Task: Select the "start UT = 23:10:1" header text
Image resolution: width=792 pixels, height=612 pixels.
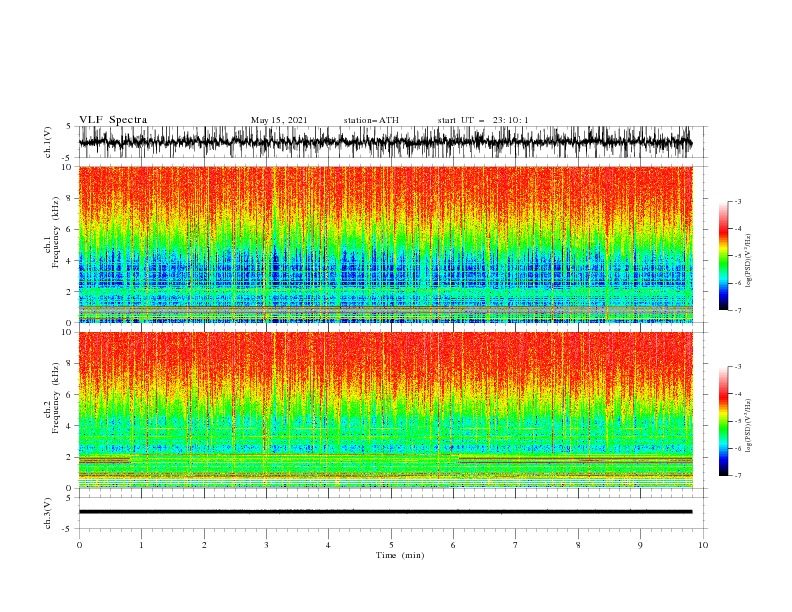Action: click(483, 120)
